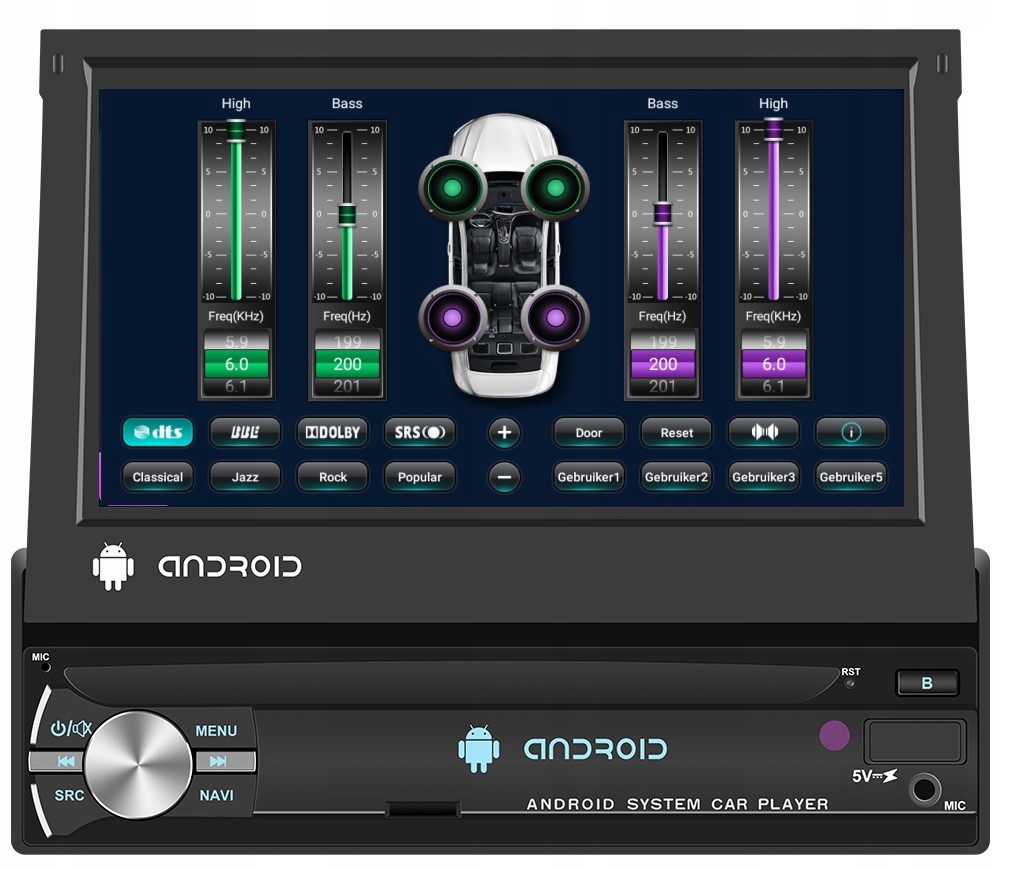The width and height of the screenshot is (1013, 869).
Task: Click the white Android robot logo
Action: [113, 567]
